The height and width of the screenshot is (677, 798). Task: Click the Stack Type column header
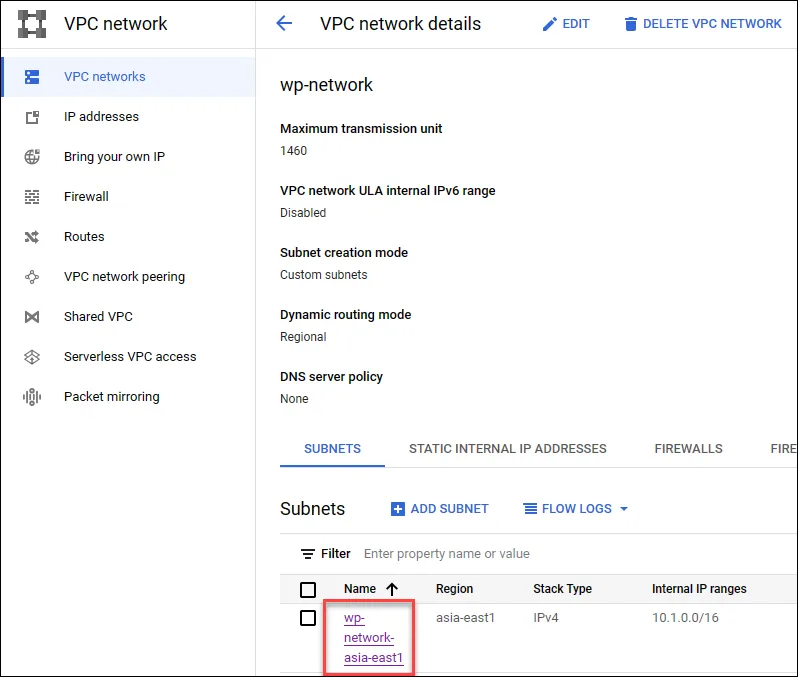click(x=562, y=589)
